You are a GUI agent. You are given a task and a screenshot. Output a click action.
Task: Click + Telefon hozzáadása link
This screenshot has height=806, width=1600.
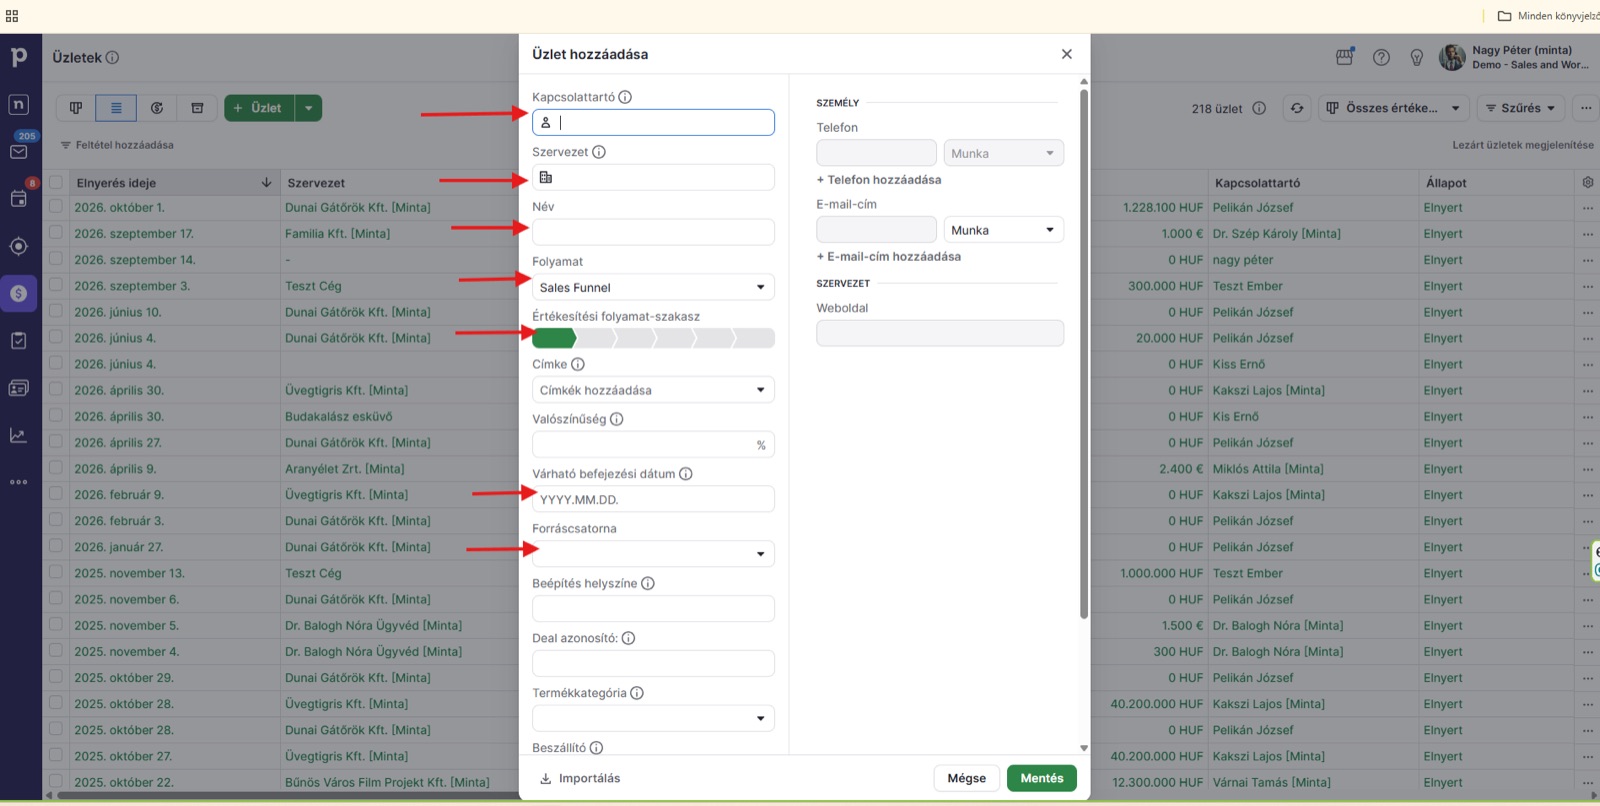click(879, 180)
